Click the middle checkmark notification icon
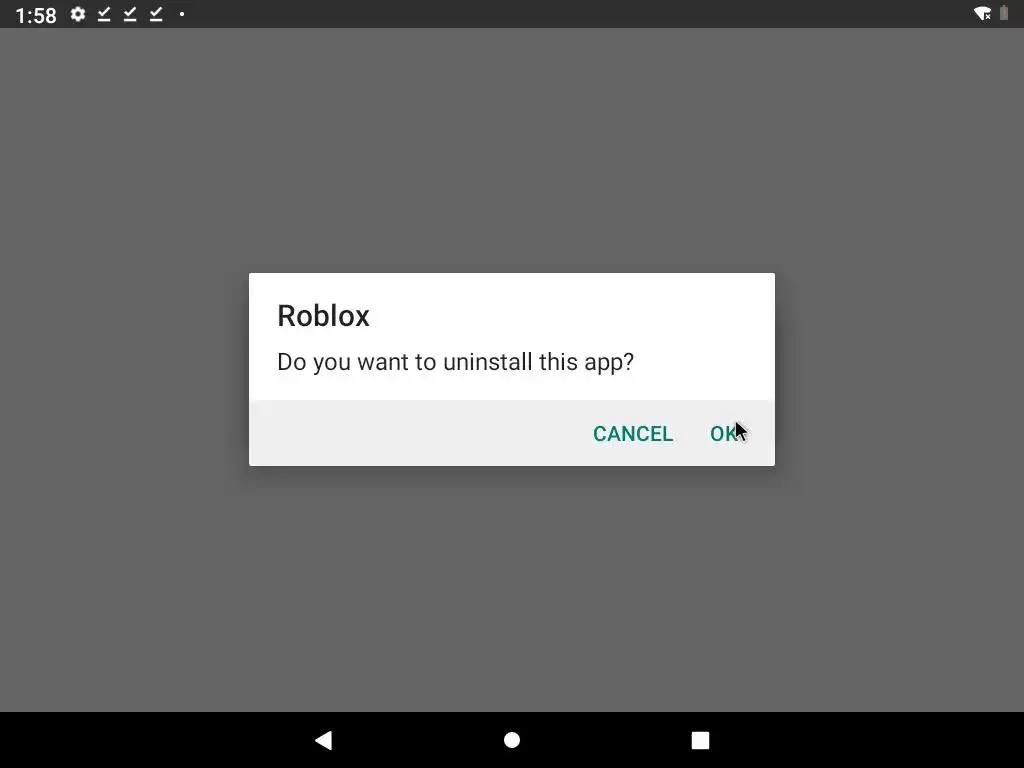1024x768 pixels. click(130, 14)
